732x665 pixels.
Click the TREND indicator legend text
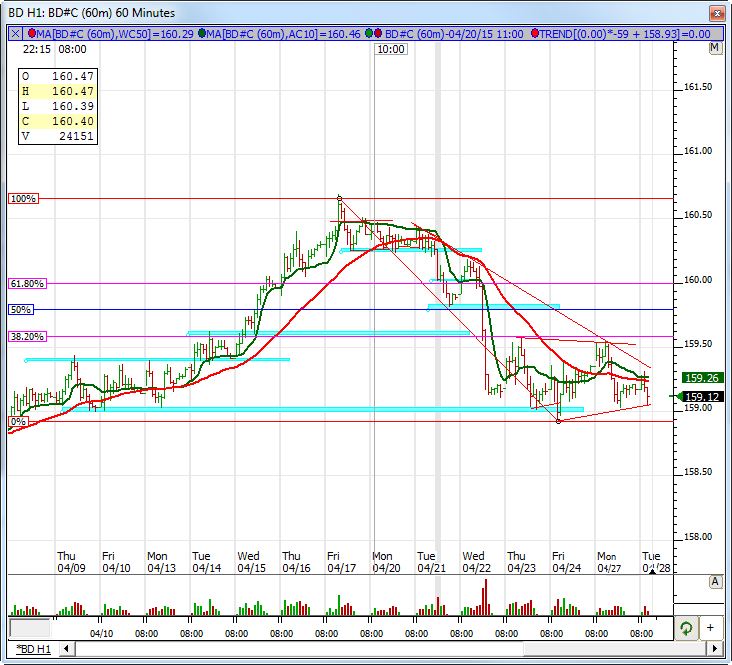point(625,34)
